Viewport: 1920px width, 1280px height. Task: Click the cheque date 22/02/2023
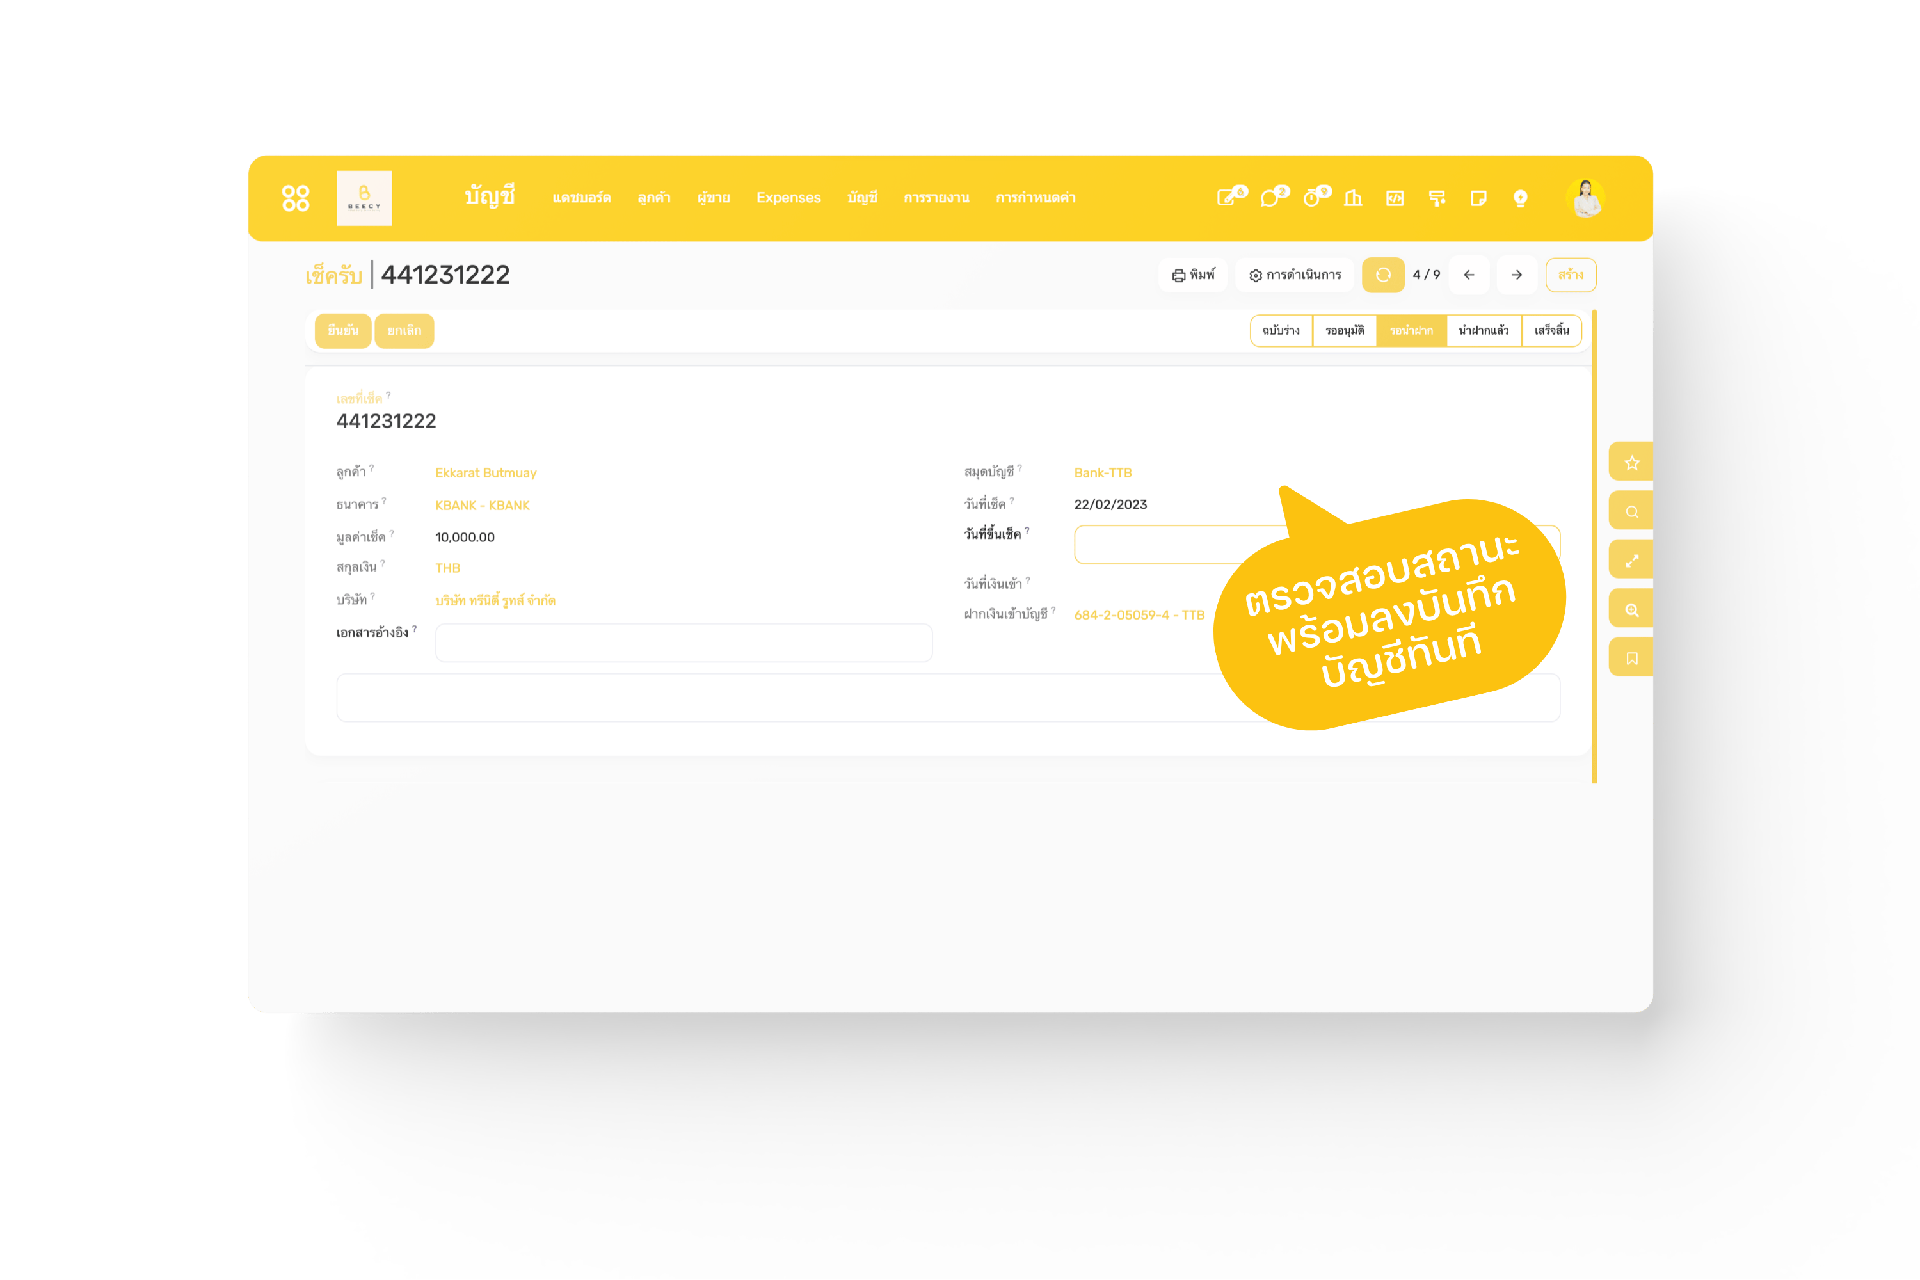coord(1110,505)
